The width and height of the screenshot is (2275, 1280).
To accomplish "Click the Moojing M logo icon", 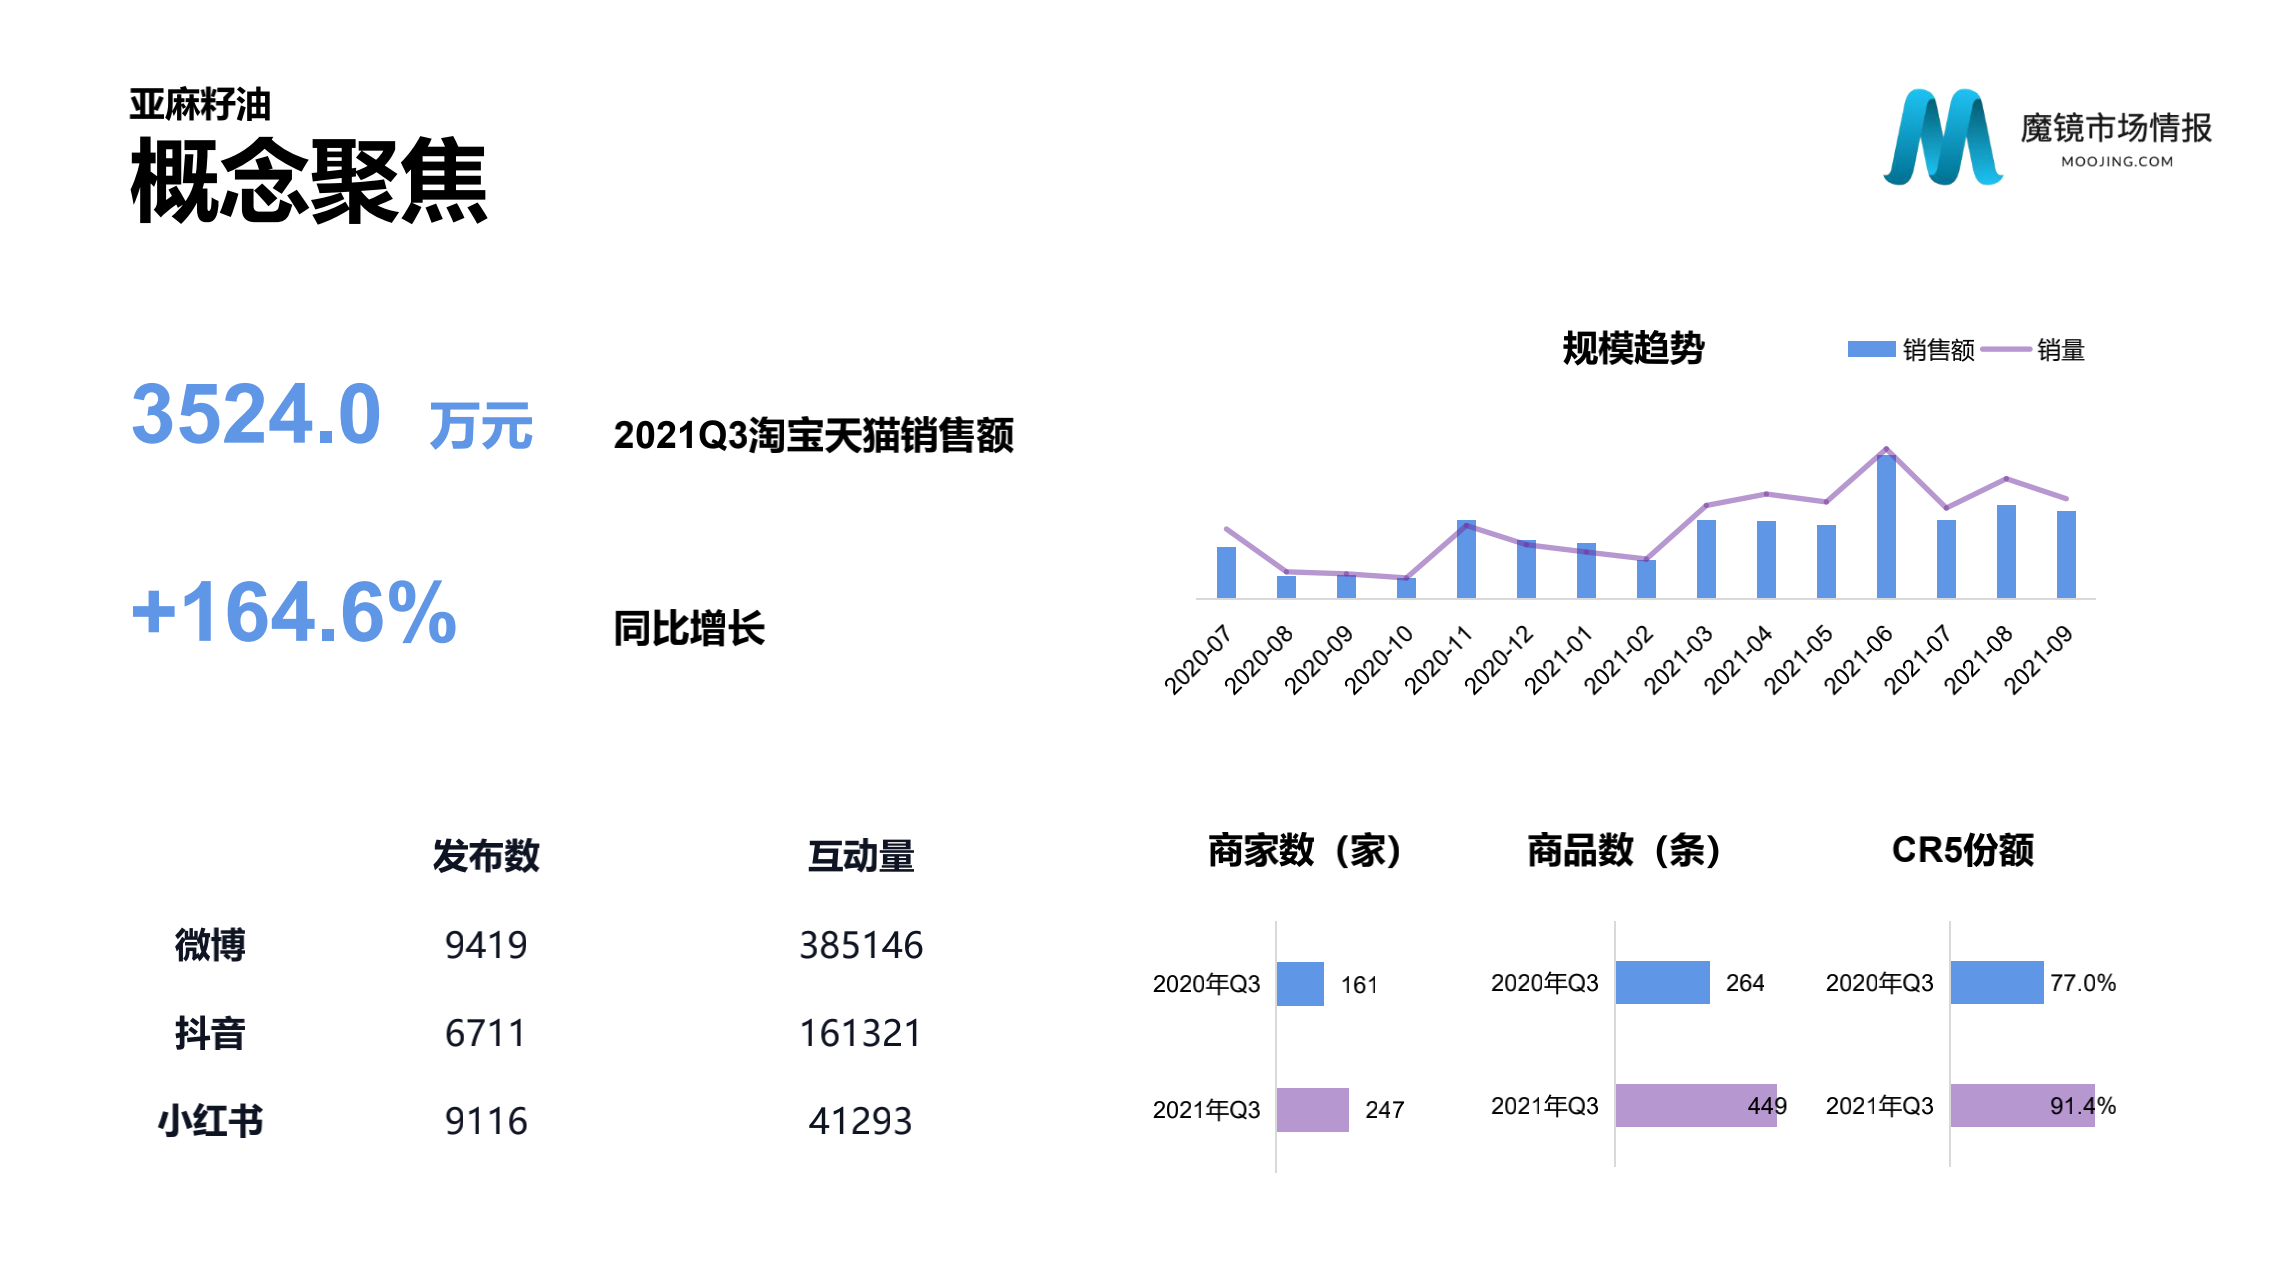I will tap(1941, 138).
